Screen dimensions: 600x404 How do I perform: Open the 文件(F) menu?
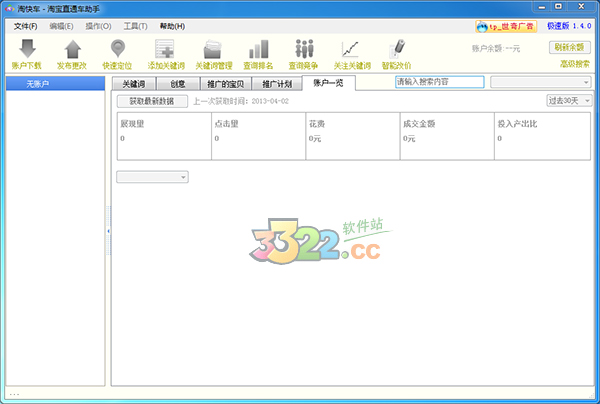pos(26,26)
